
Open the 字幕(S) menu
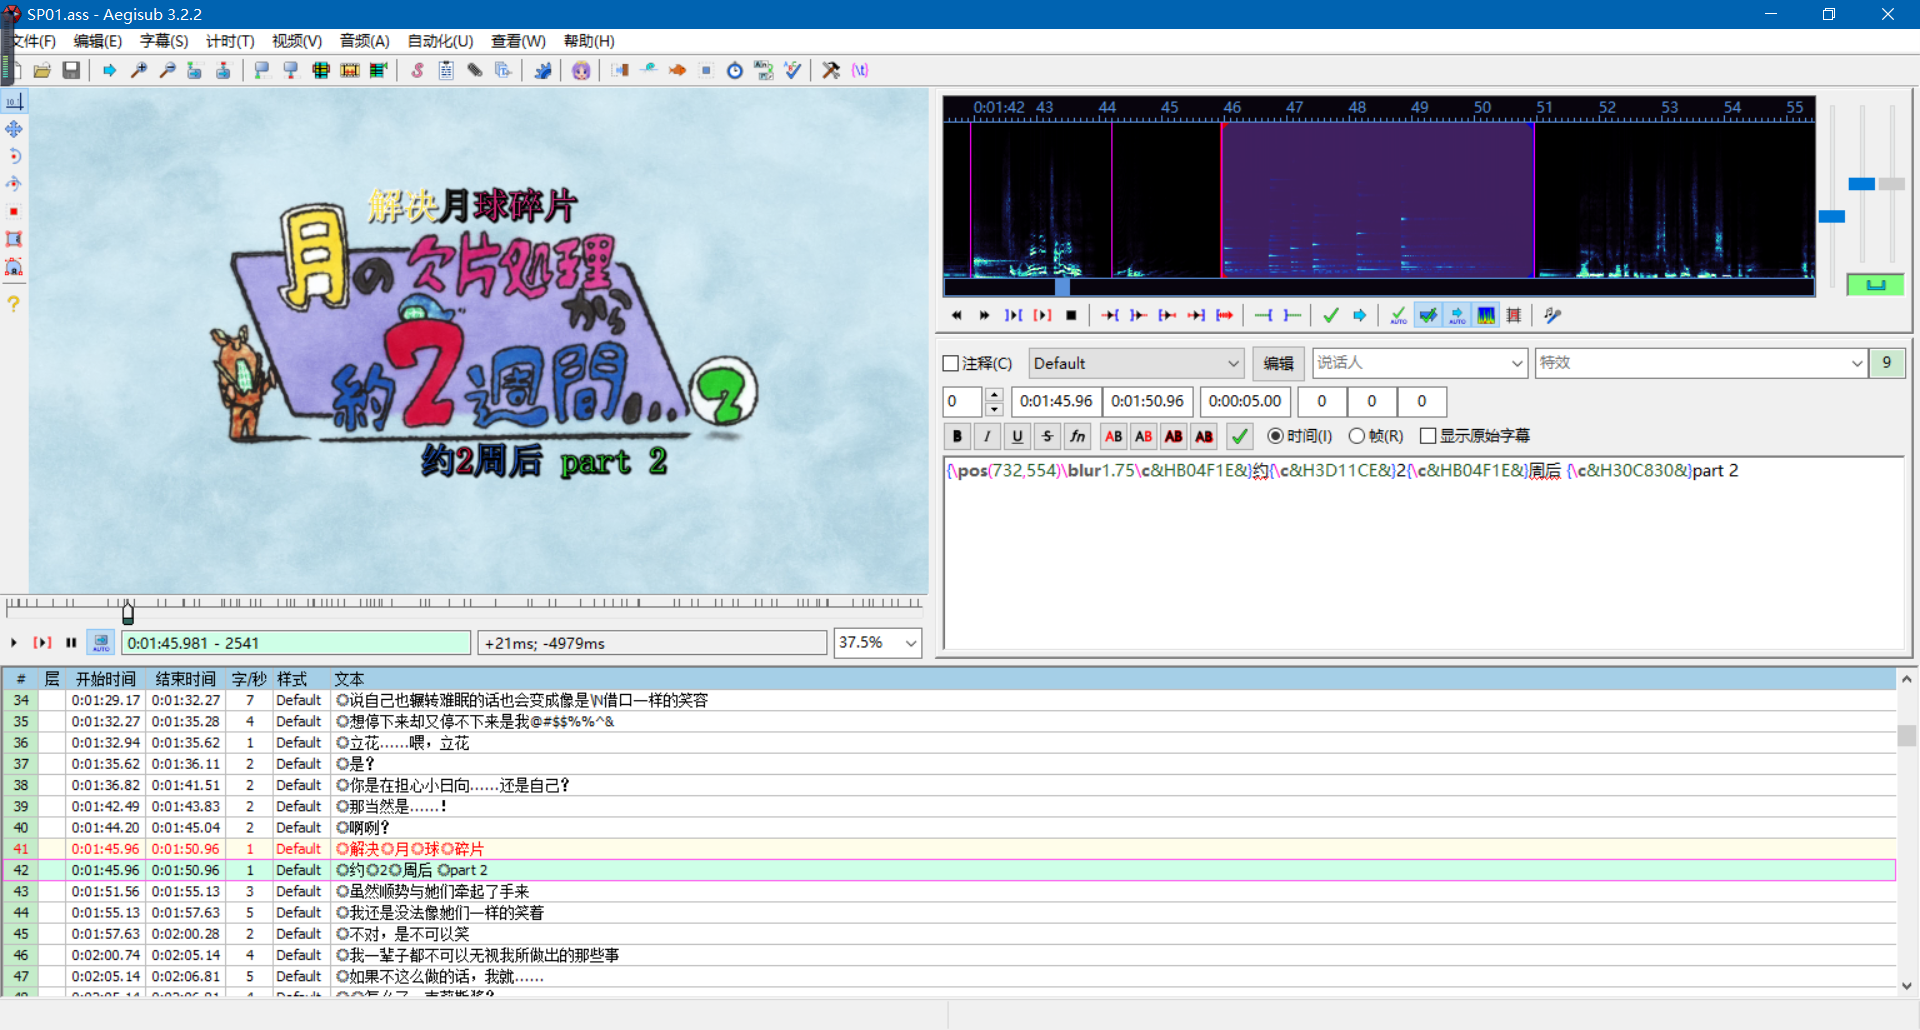[164, 41]
